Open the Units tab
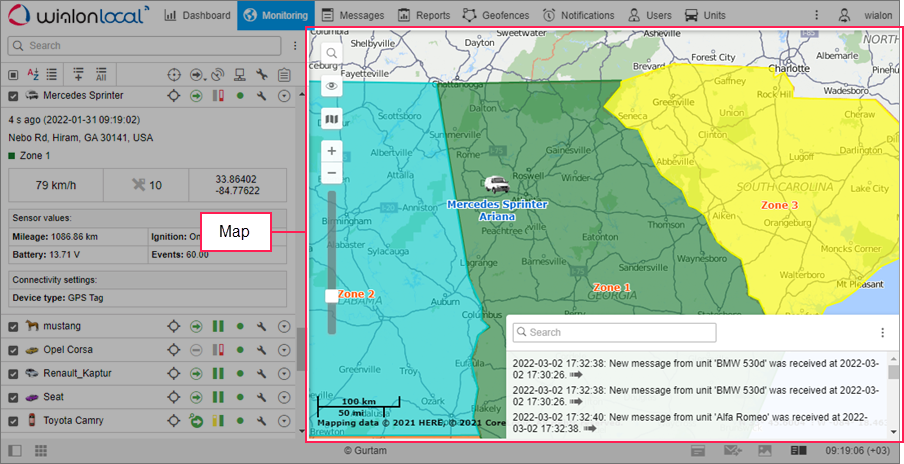The height and width of the screenshot is (464, 904). pyautogui.click(x=705, y=16)
